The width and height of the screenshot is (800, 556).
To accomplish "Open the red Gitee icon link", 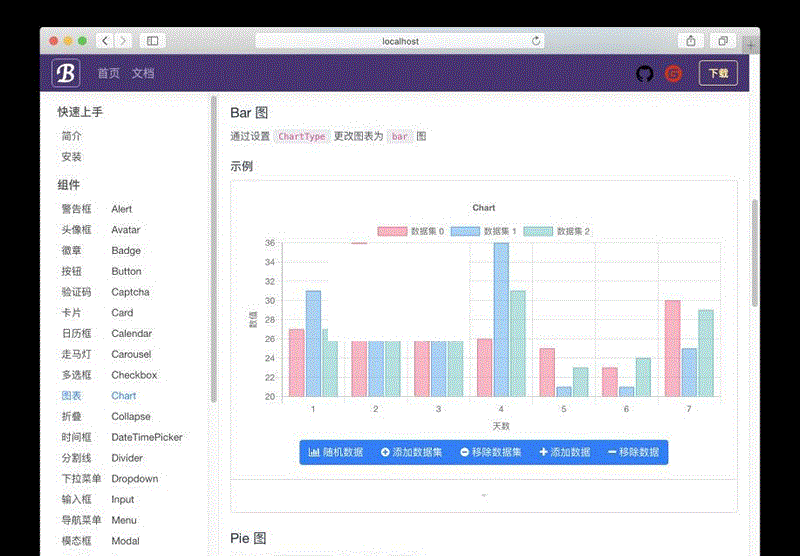I will click(x=674, y=73).
